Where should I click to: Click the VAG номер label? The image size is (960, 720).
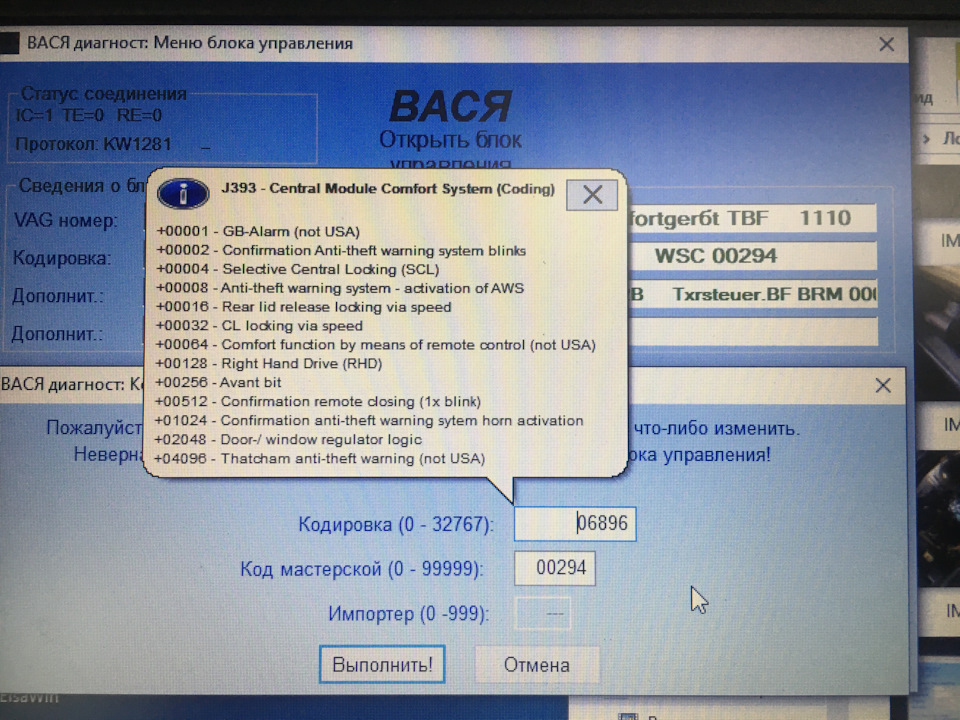point(66,220)
